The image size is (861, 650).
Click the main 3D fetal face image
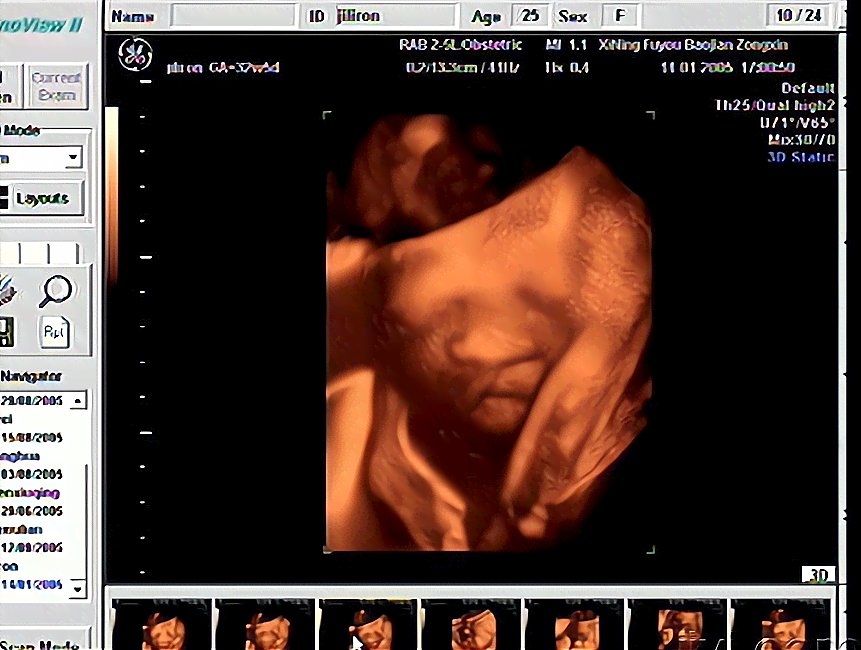489,332
